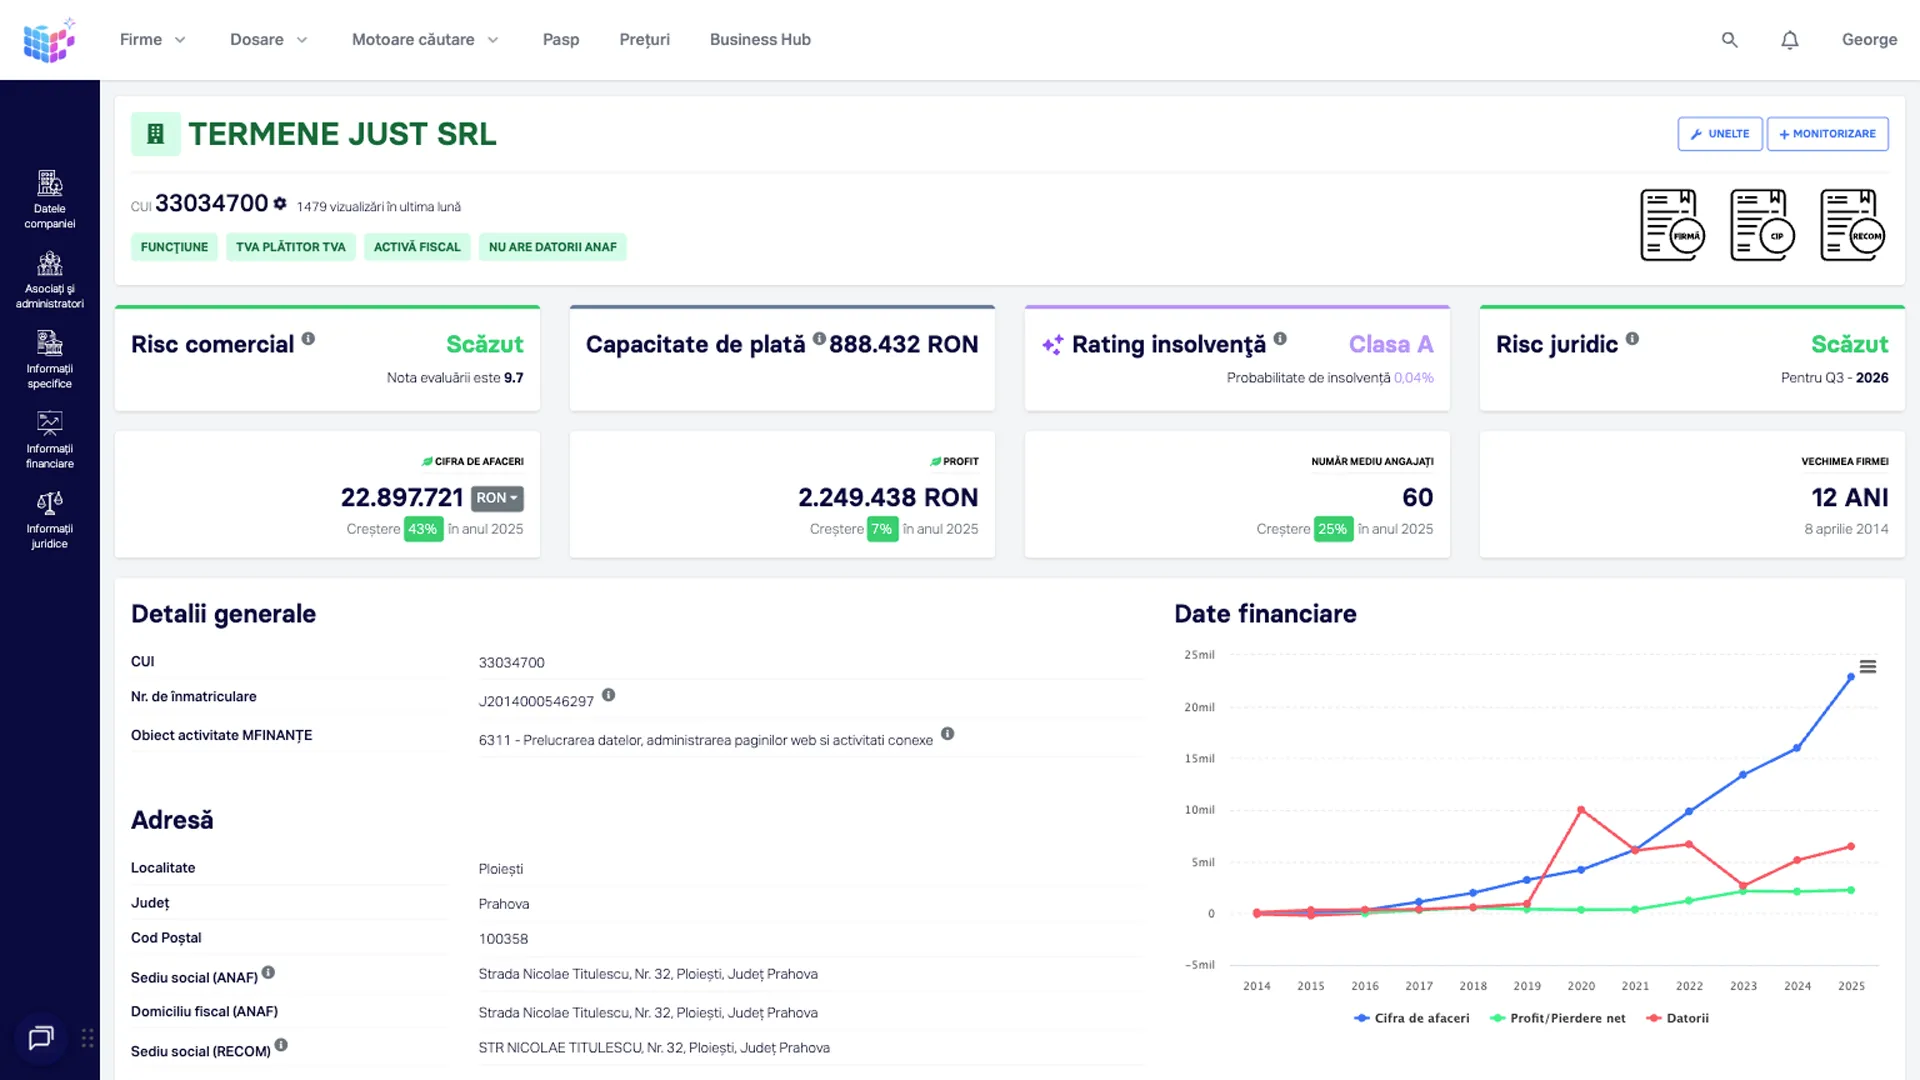Viewport: 1920px width, 1080px height.
Task: Go to the Pasp page
Action: click(x=561, y=40)
